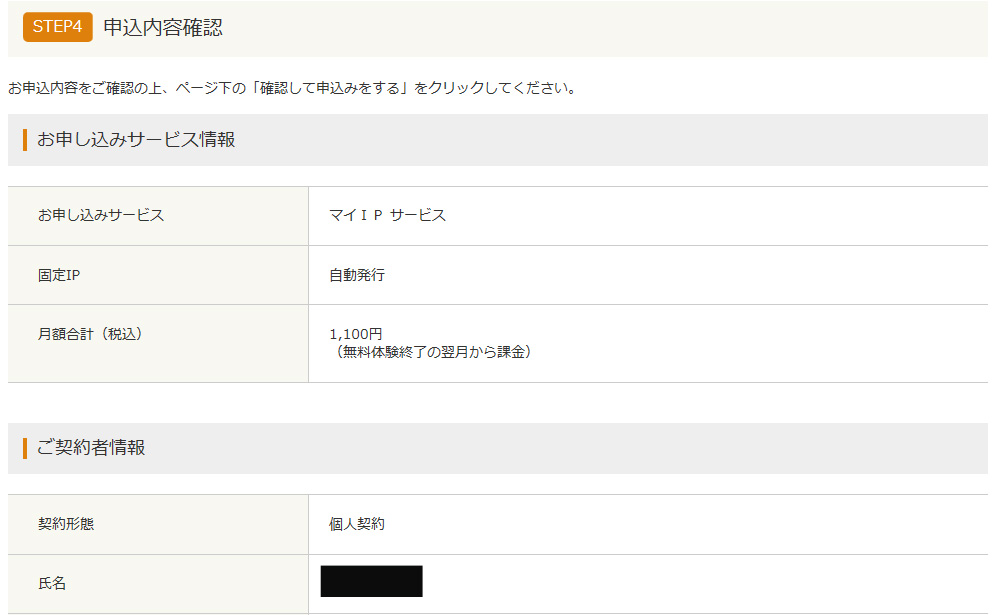The width and height of the screenshot is (992, 615).
Task: Click the 月額合計（税込） label
Action: pos(90,334)
